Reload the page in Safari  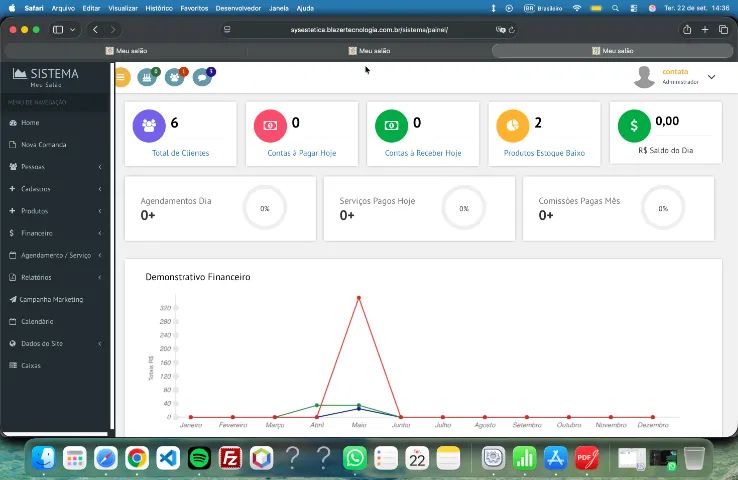click(512, 30)
